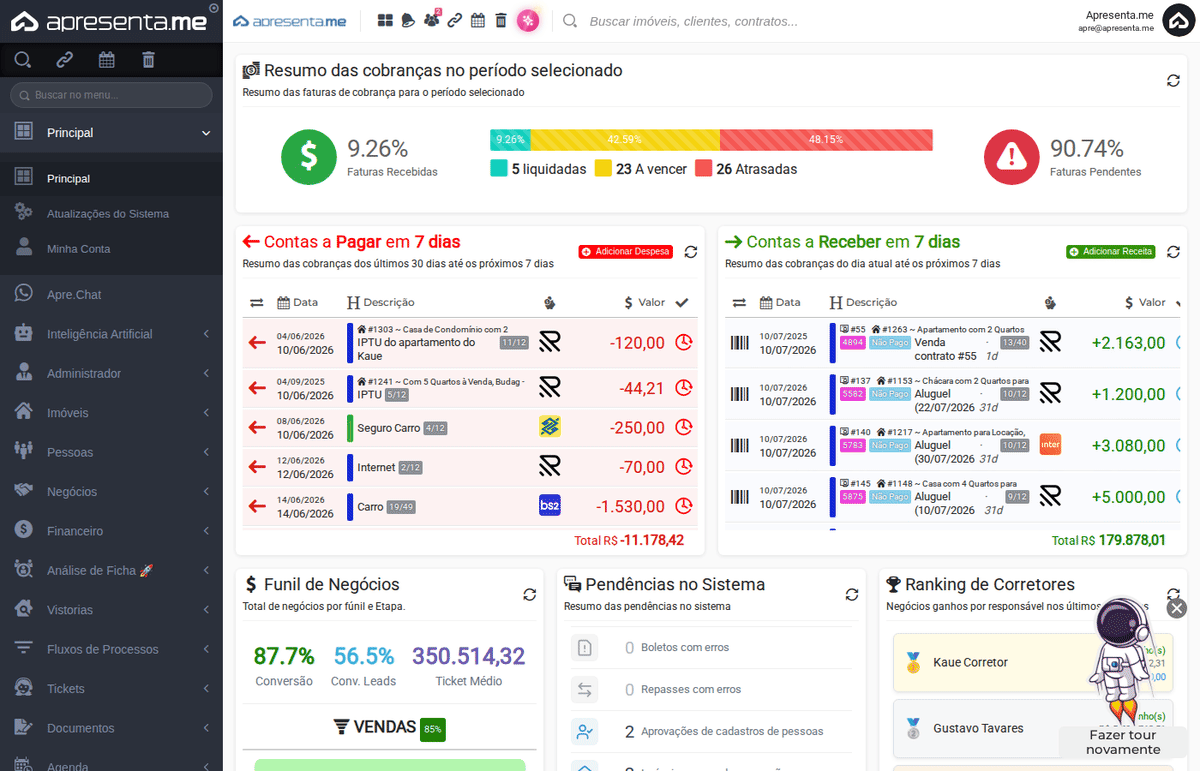This screenshot has height=771, width=1200.
Task: Click the barcode icon on +1.200,00 row
Action: pos(739,394)
